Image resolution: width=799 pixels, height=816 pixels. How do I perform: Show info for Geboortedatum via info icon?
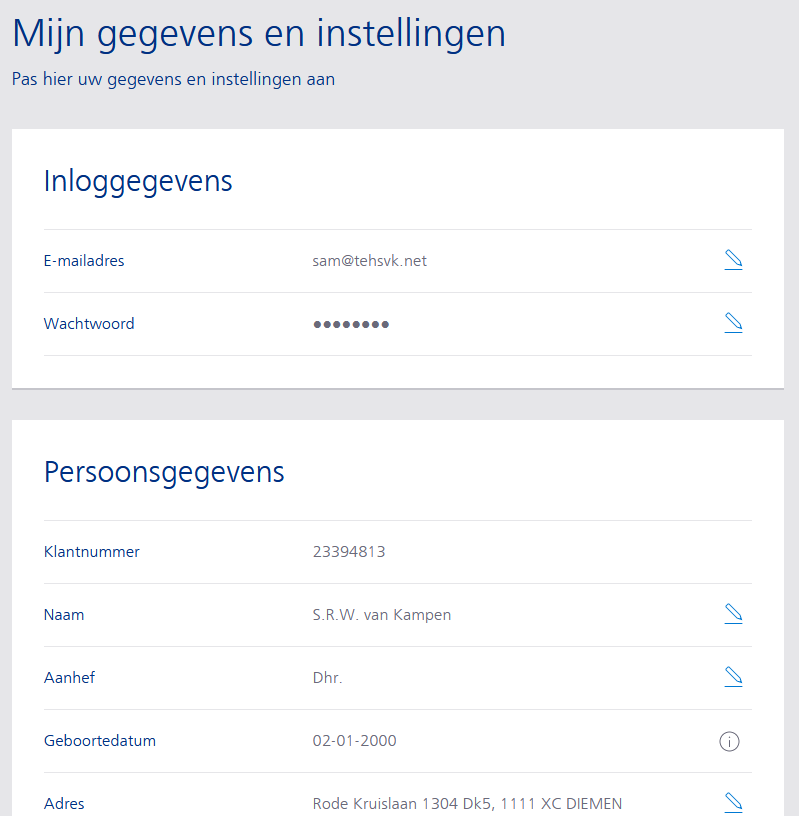[730, 741]
